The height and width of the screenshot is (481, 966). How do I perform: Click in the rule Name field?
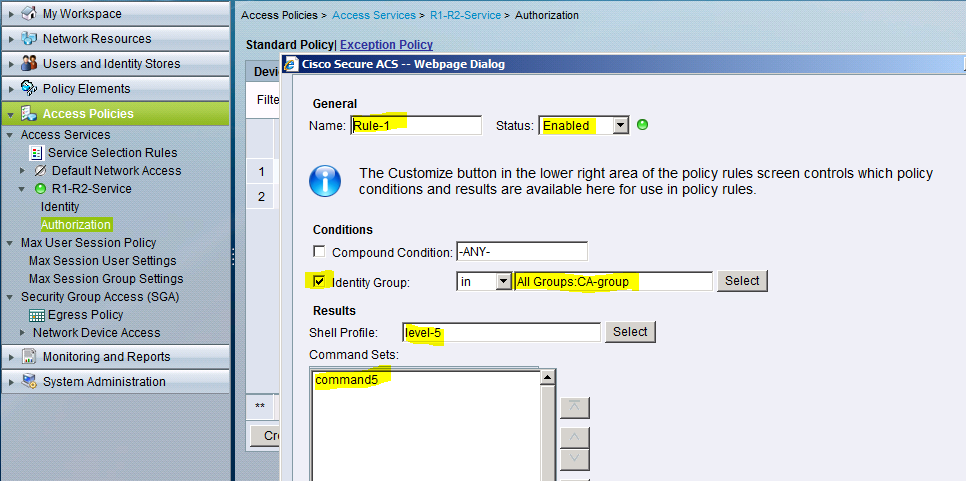click(x=416, y=126)
